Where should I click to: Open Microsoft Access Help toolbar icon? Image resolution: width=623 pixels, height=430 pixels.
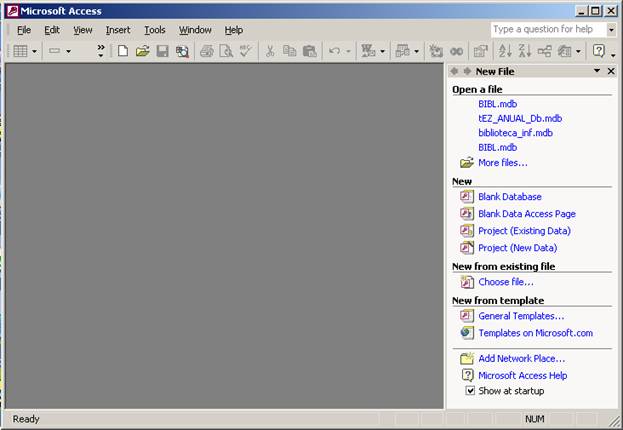[x=598, y=51]
